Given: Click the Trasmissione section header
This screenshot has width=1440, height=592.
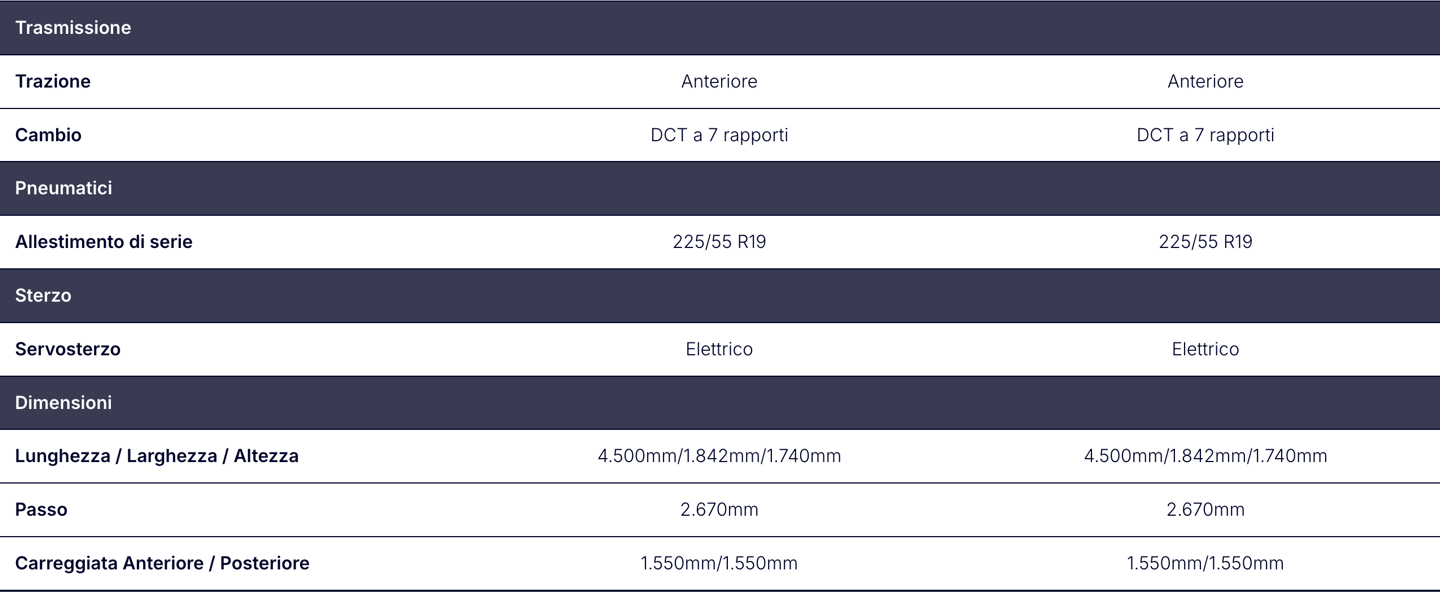Looking at the screenshot, I should (x=720, y=28).
